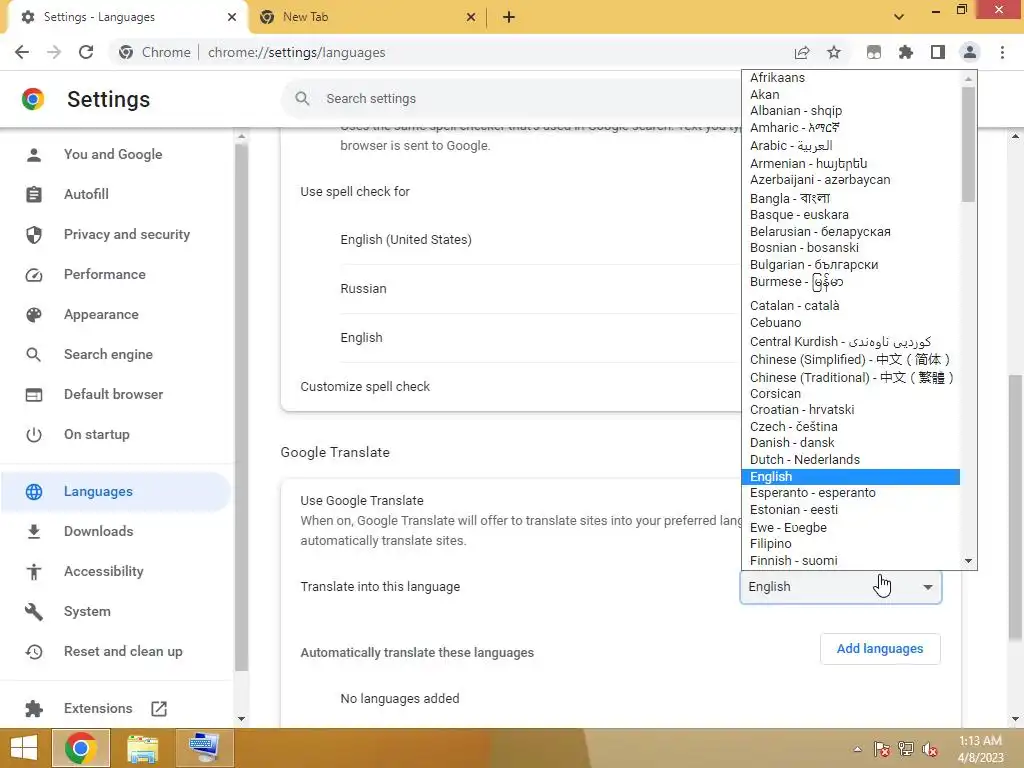Open Downloads settings

(x=99, y=531)
